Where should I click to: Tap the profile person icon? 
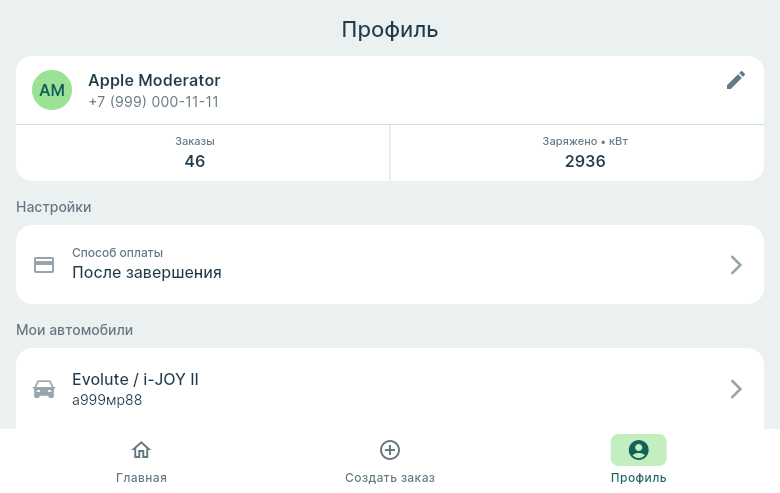click(x=638, y=450)
